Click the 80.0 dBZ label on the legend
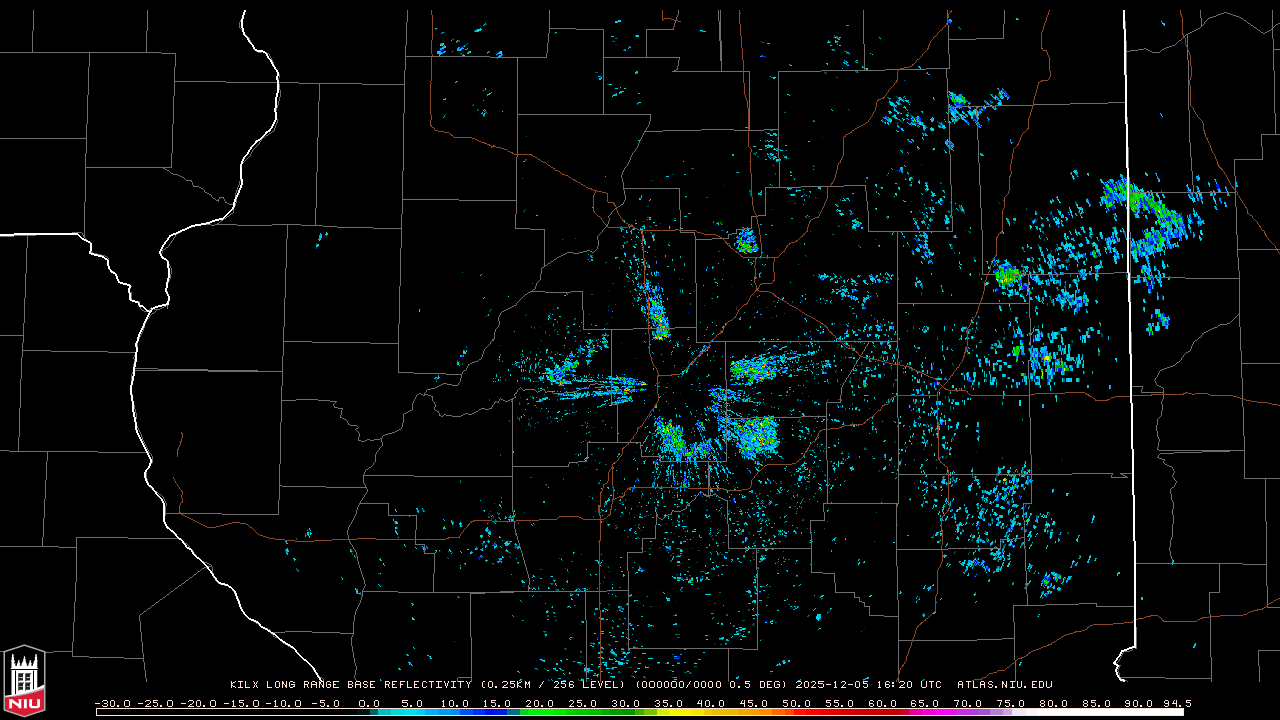 pyautogui.click(x=1054, y=703)
